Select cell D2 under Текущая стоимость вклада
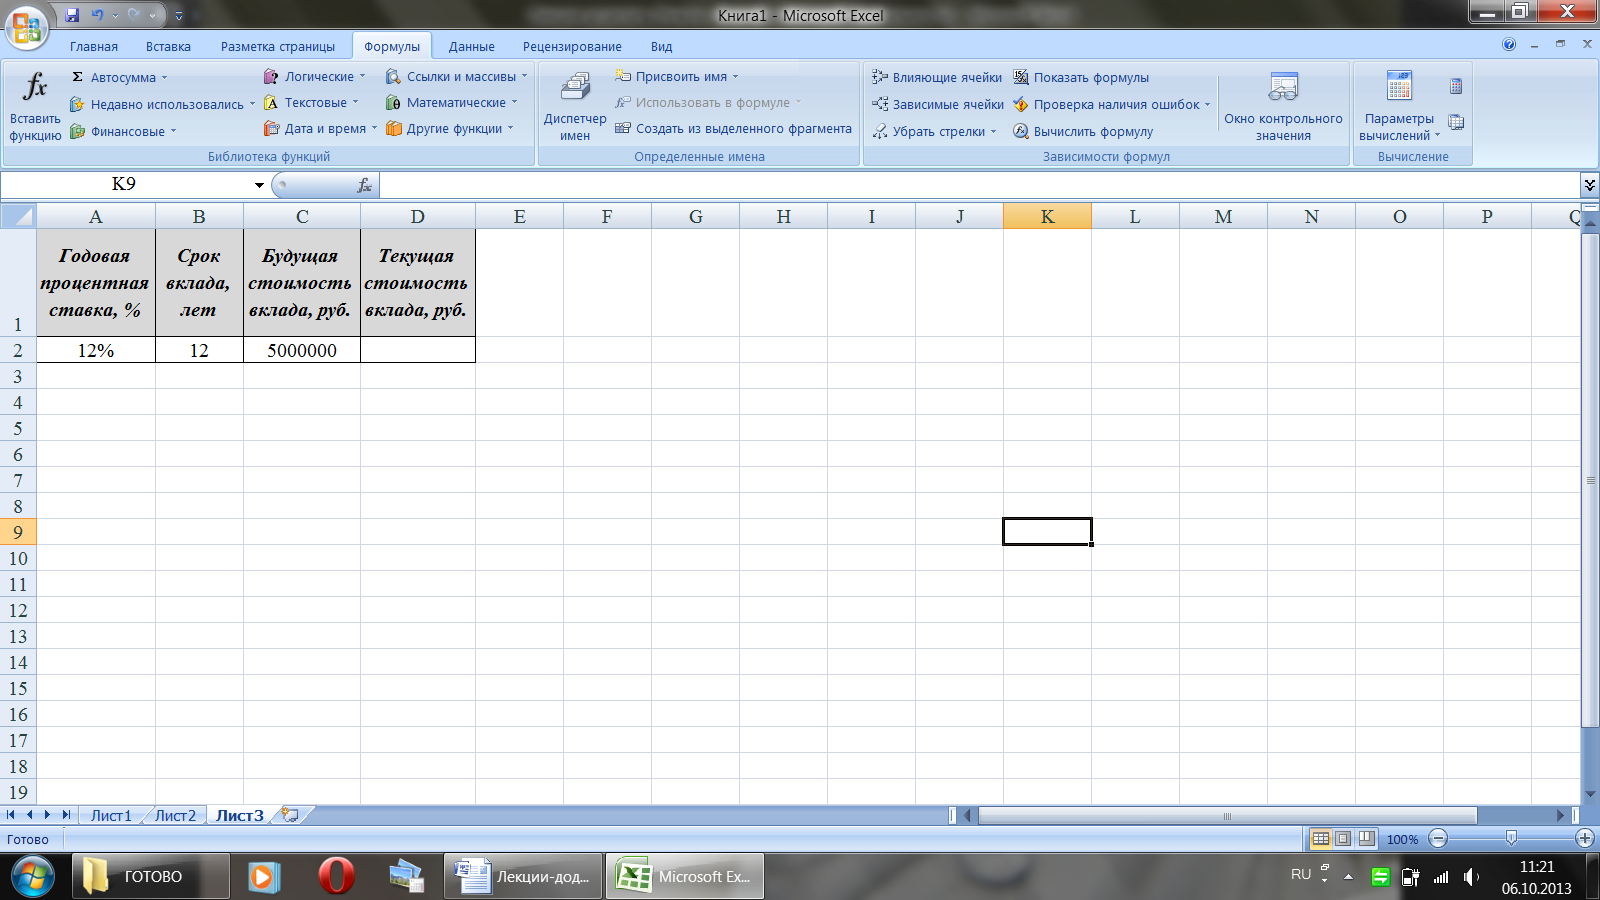Viewport: 1600px width, 900px height. point(418,350)
